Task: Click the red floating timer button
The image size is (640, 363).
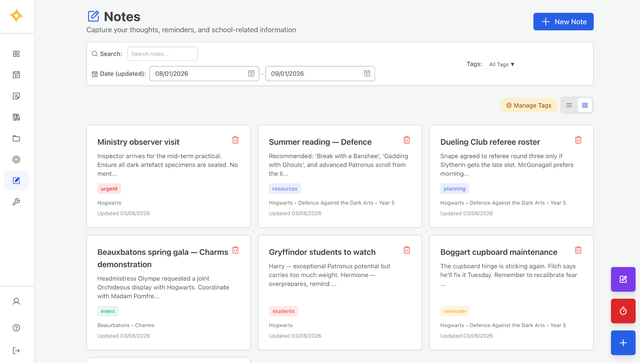Action: pos(623,311)
